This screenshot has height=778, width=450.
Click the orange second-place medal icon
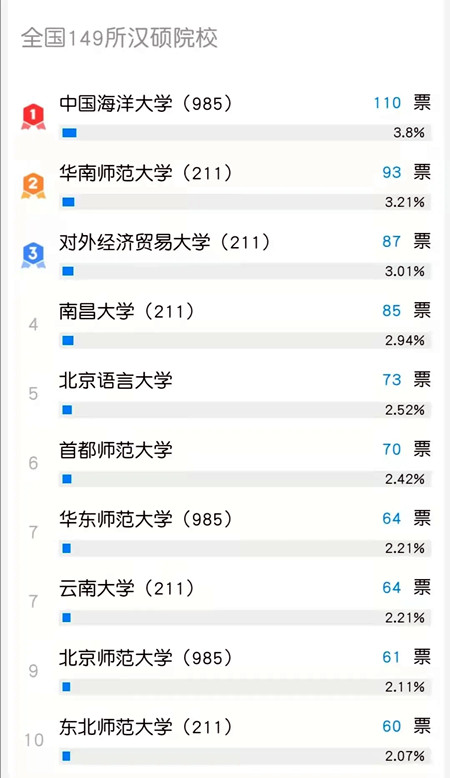point(33,186)
